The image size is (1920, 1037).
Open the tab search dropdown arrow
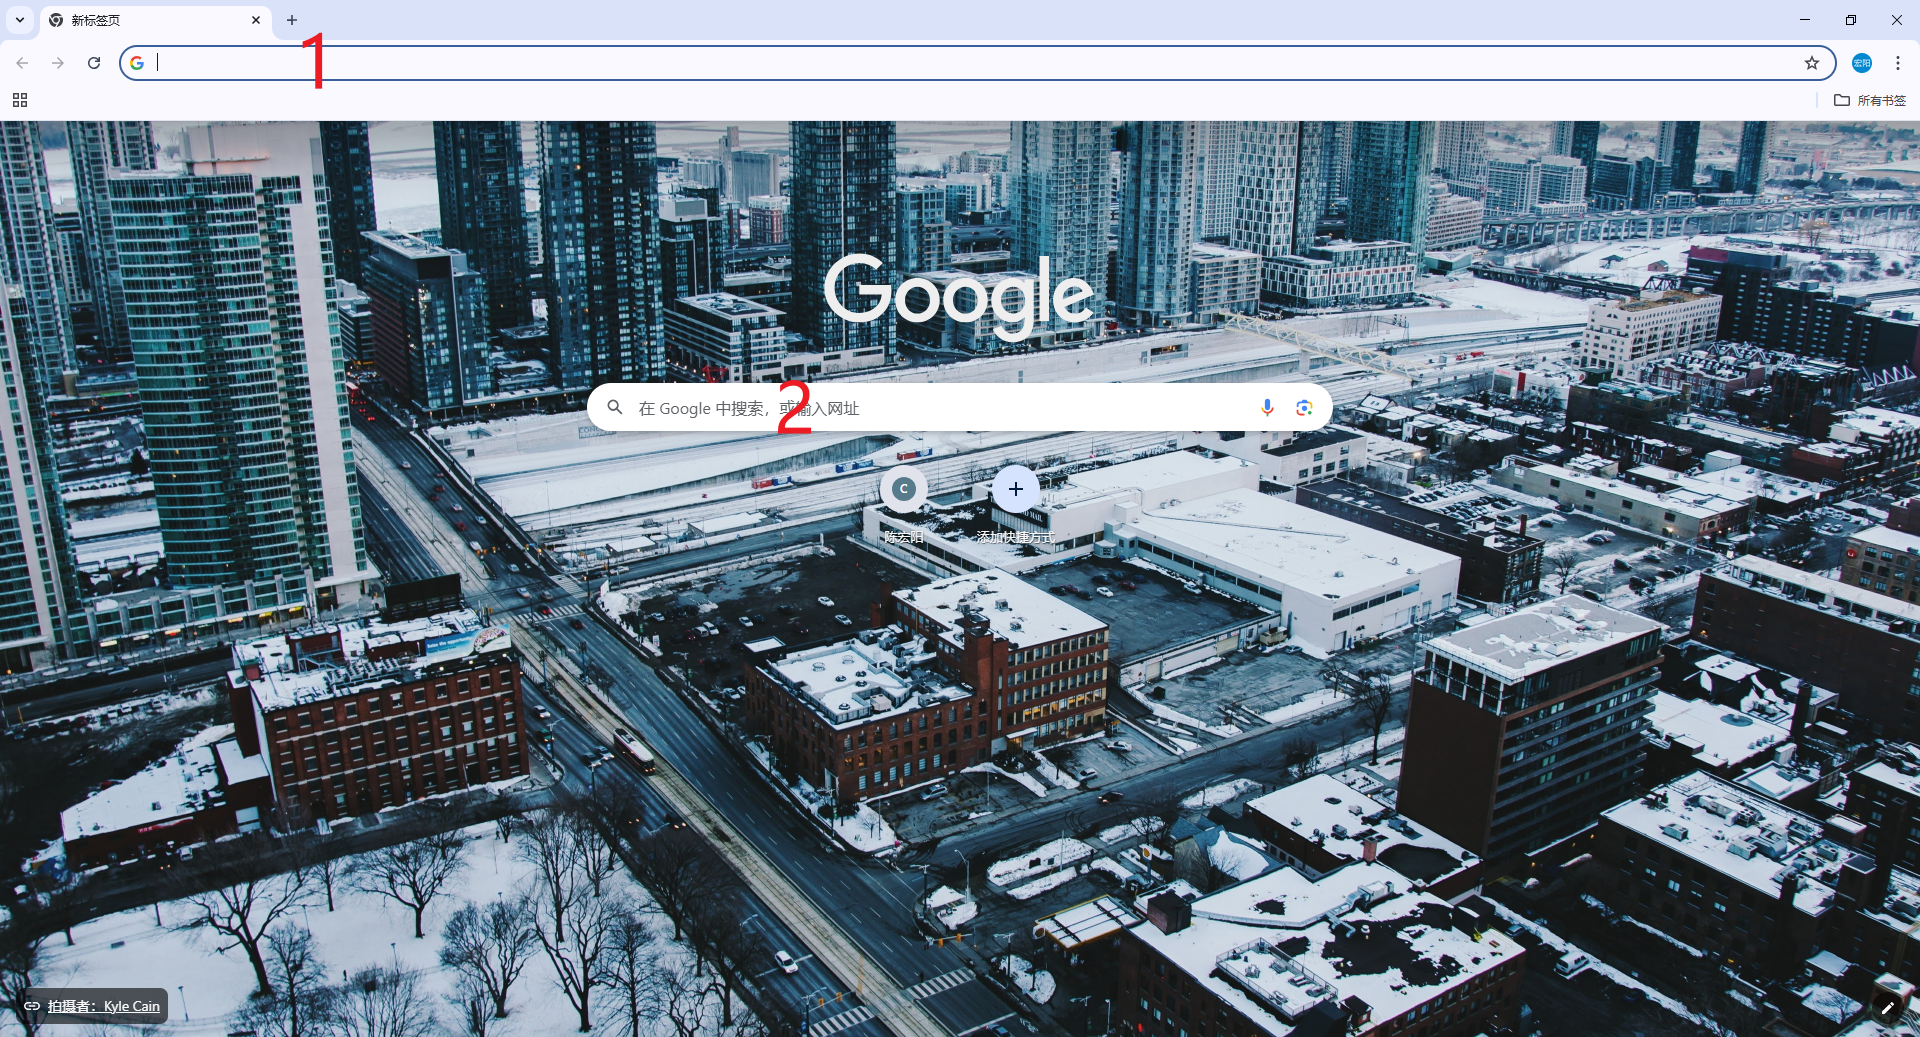coord(20,20)
